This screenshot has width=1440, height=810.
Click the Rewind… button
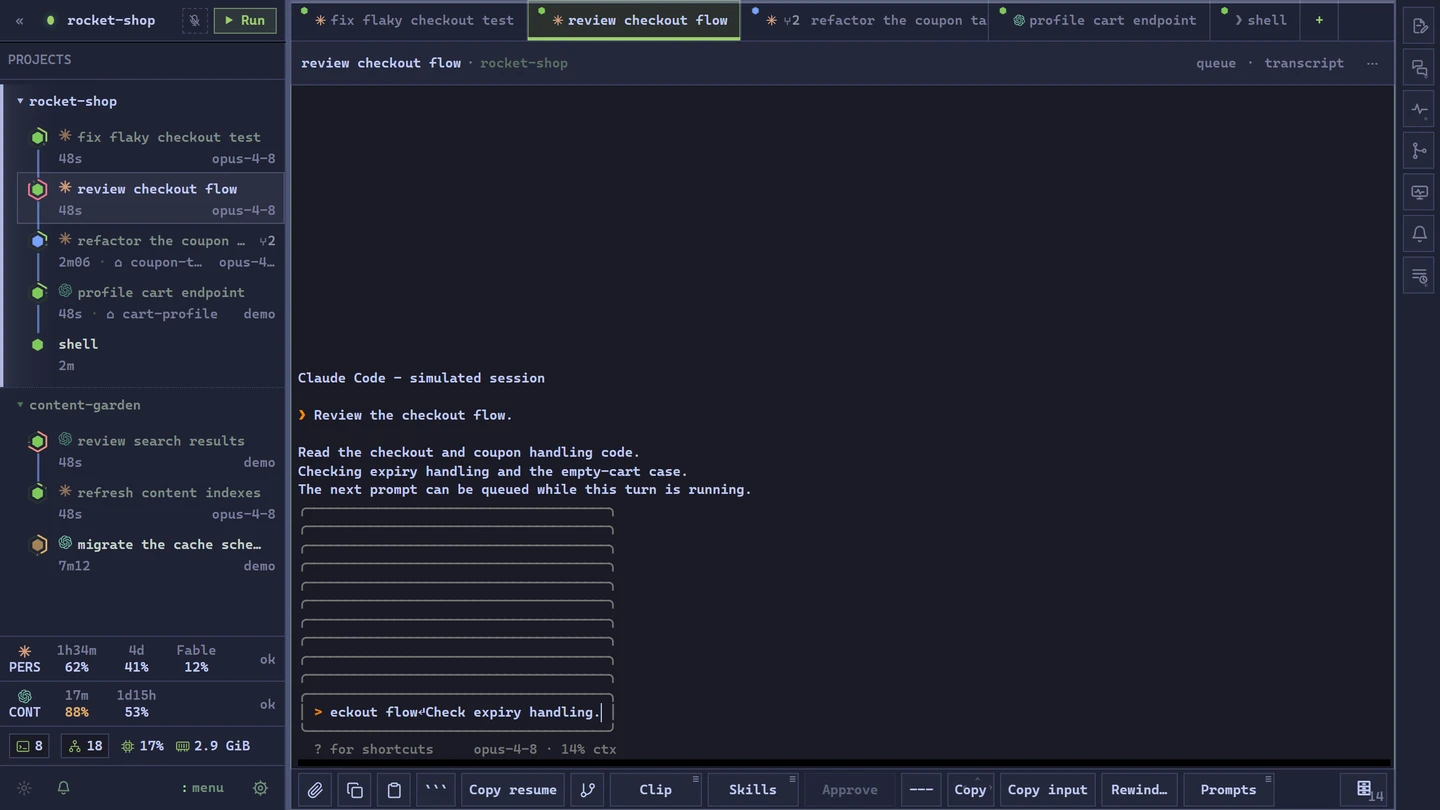(1139, 790)
